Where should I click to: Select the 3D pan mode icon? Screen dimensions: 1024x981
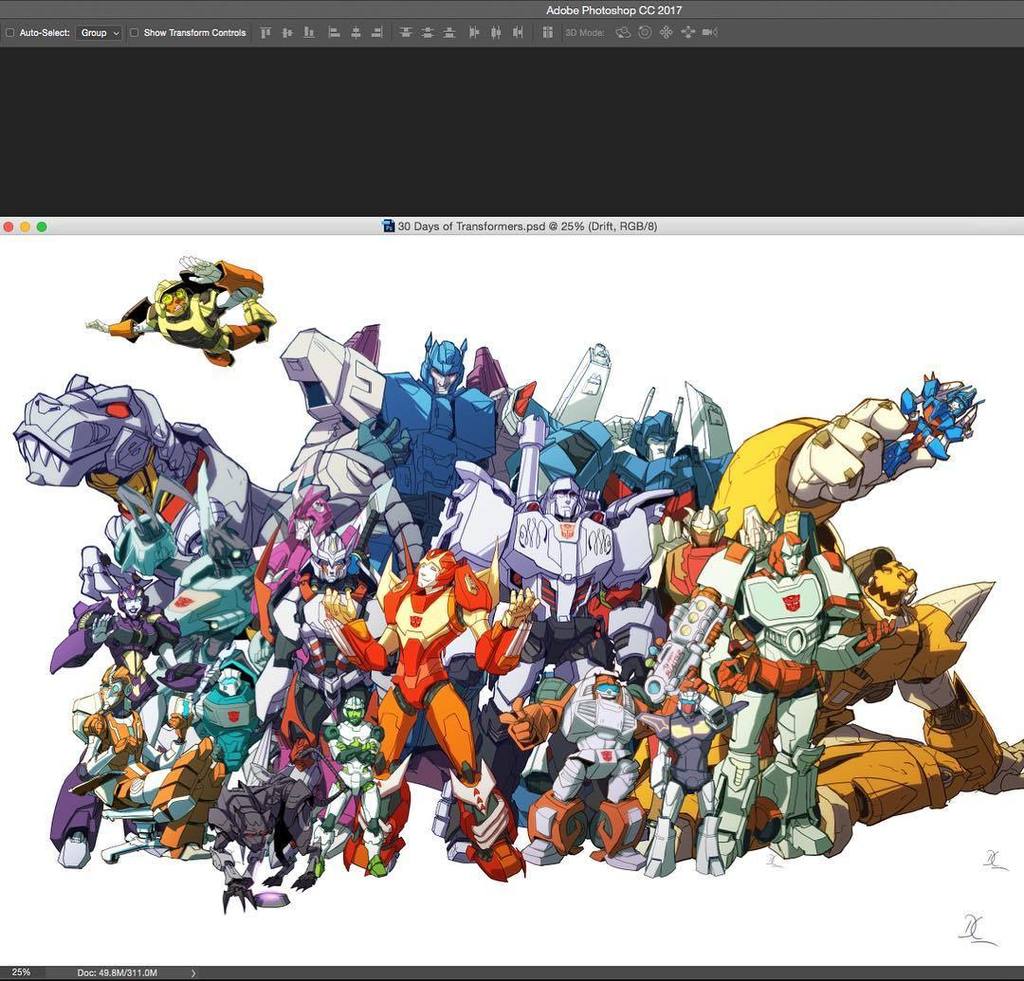pyautogui.click(x=666, y=33)
